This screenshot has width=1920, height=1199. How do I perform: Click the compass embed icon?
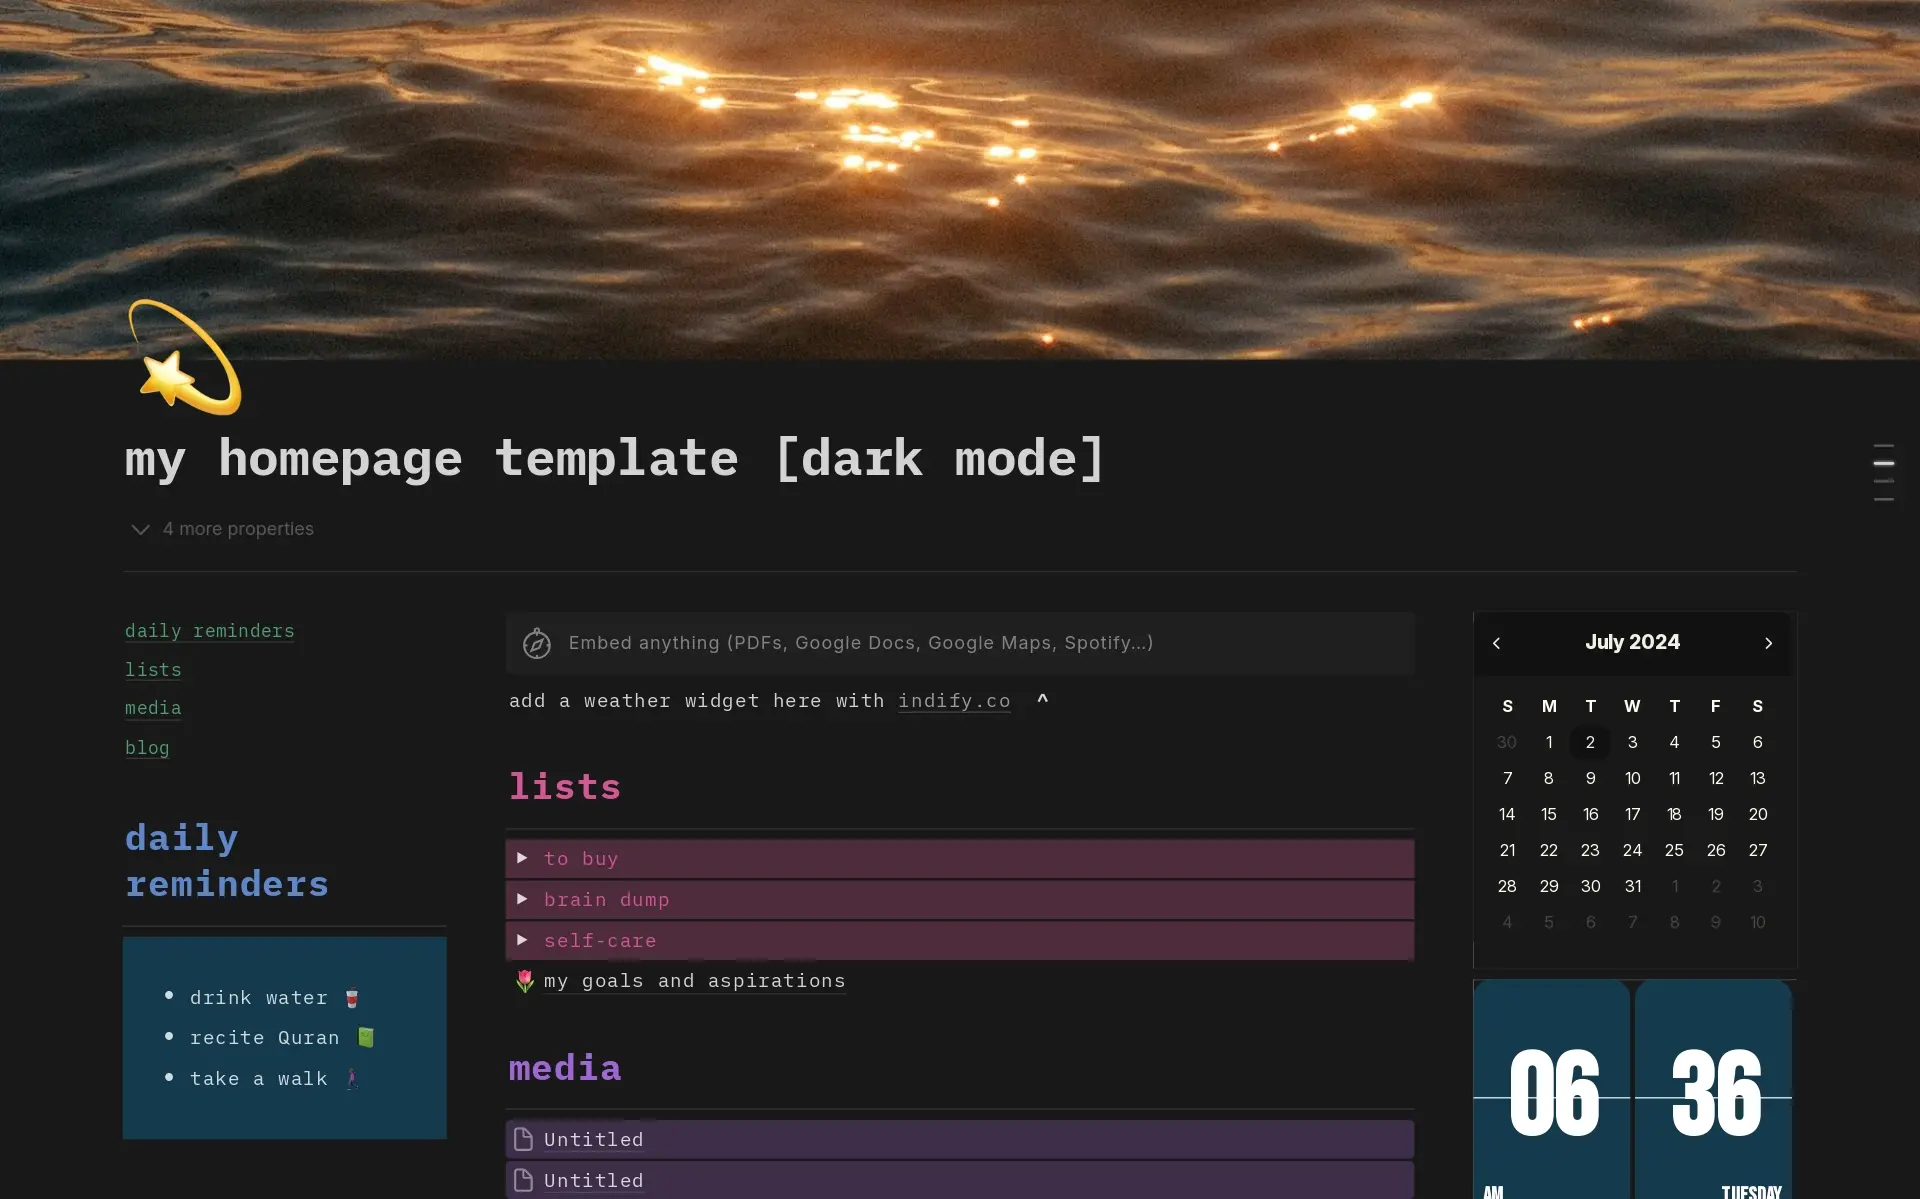537,643
